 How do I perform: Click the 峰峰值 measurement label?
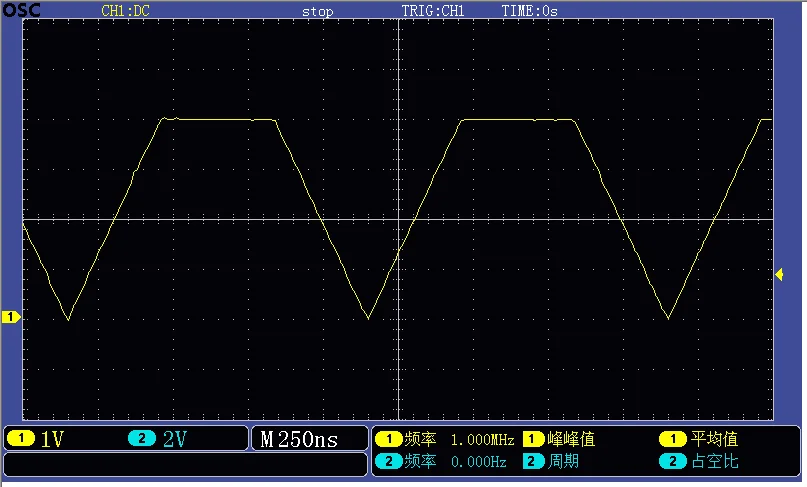[x=571, y=439]
